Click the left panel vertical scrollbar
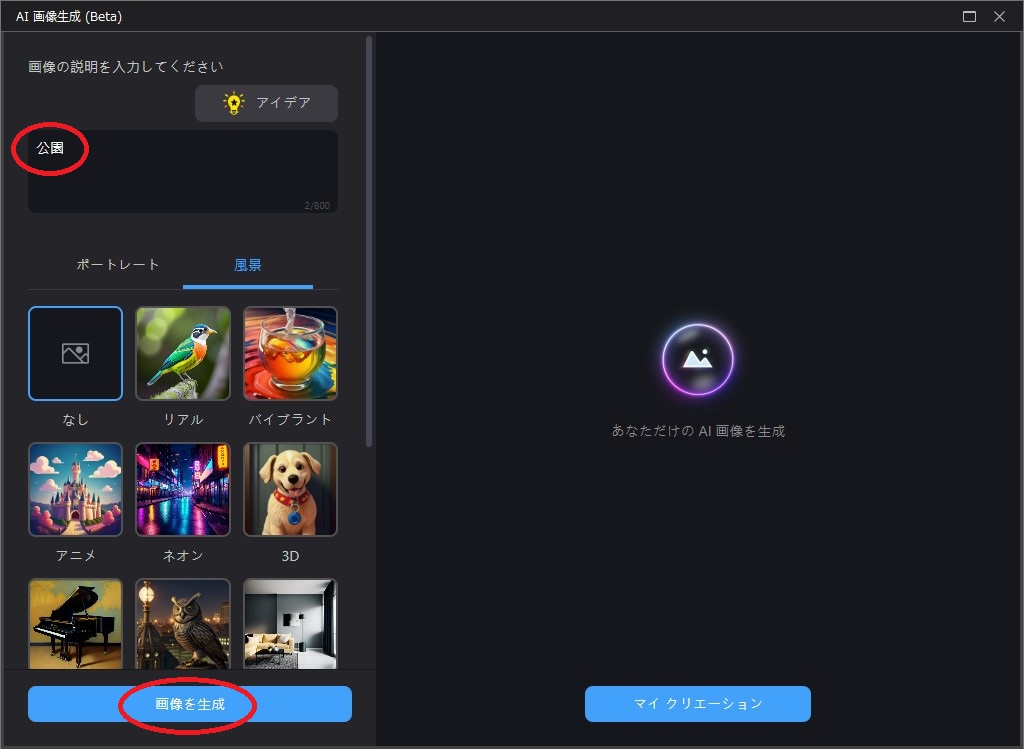 pyautogui.click(x=369, y=240)
